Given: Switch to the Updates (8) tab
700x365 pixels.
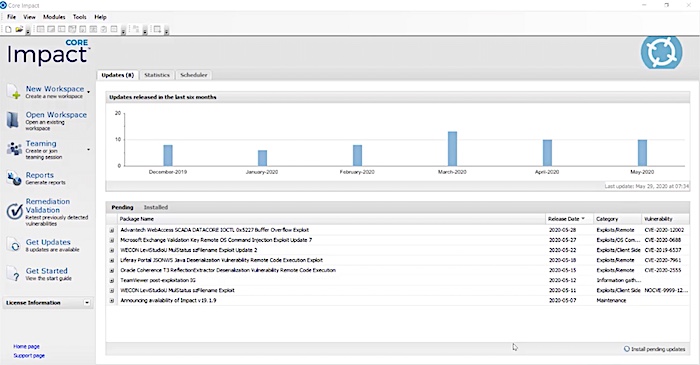Looking at the screenshot, I should [117, 75].
